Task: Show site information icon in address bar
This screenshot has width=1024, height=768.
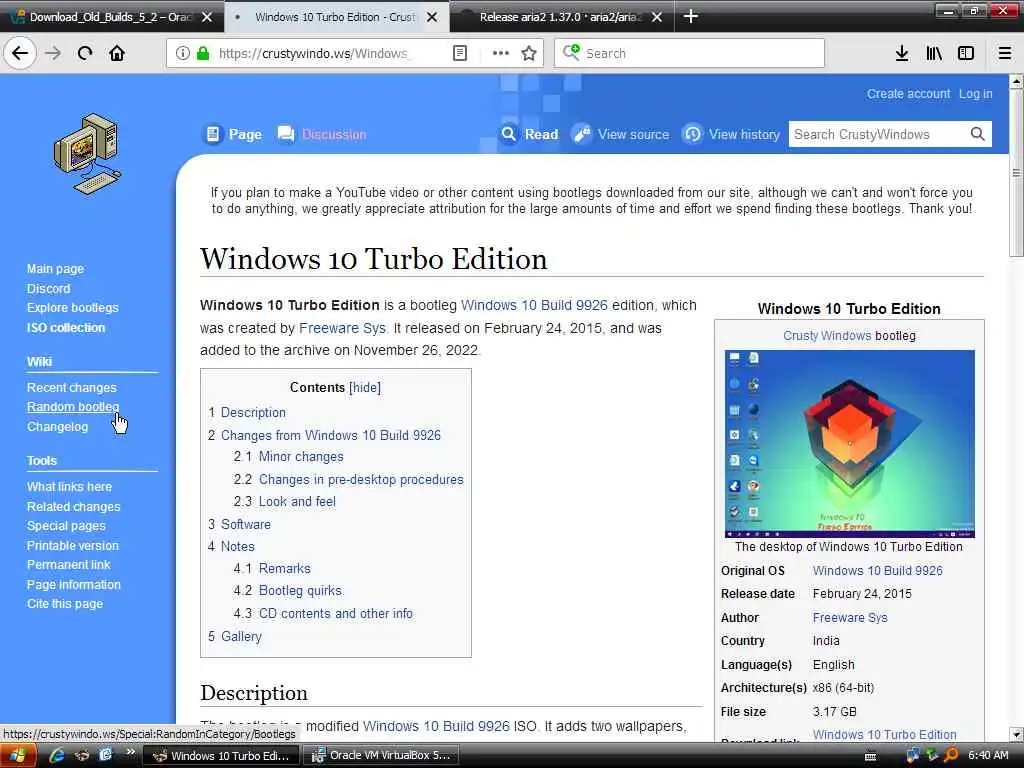Action: tap(182, 53)
